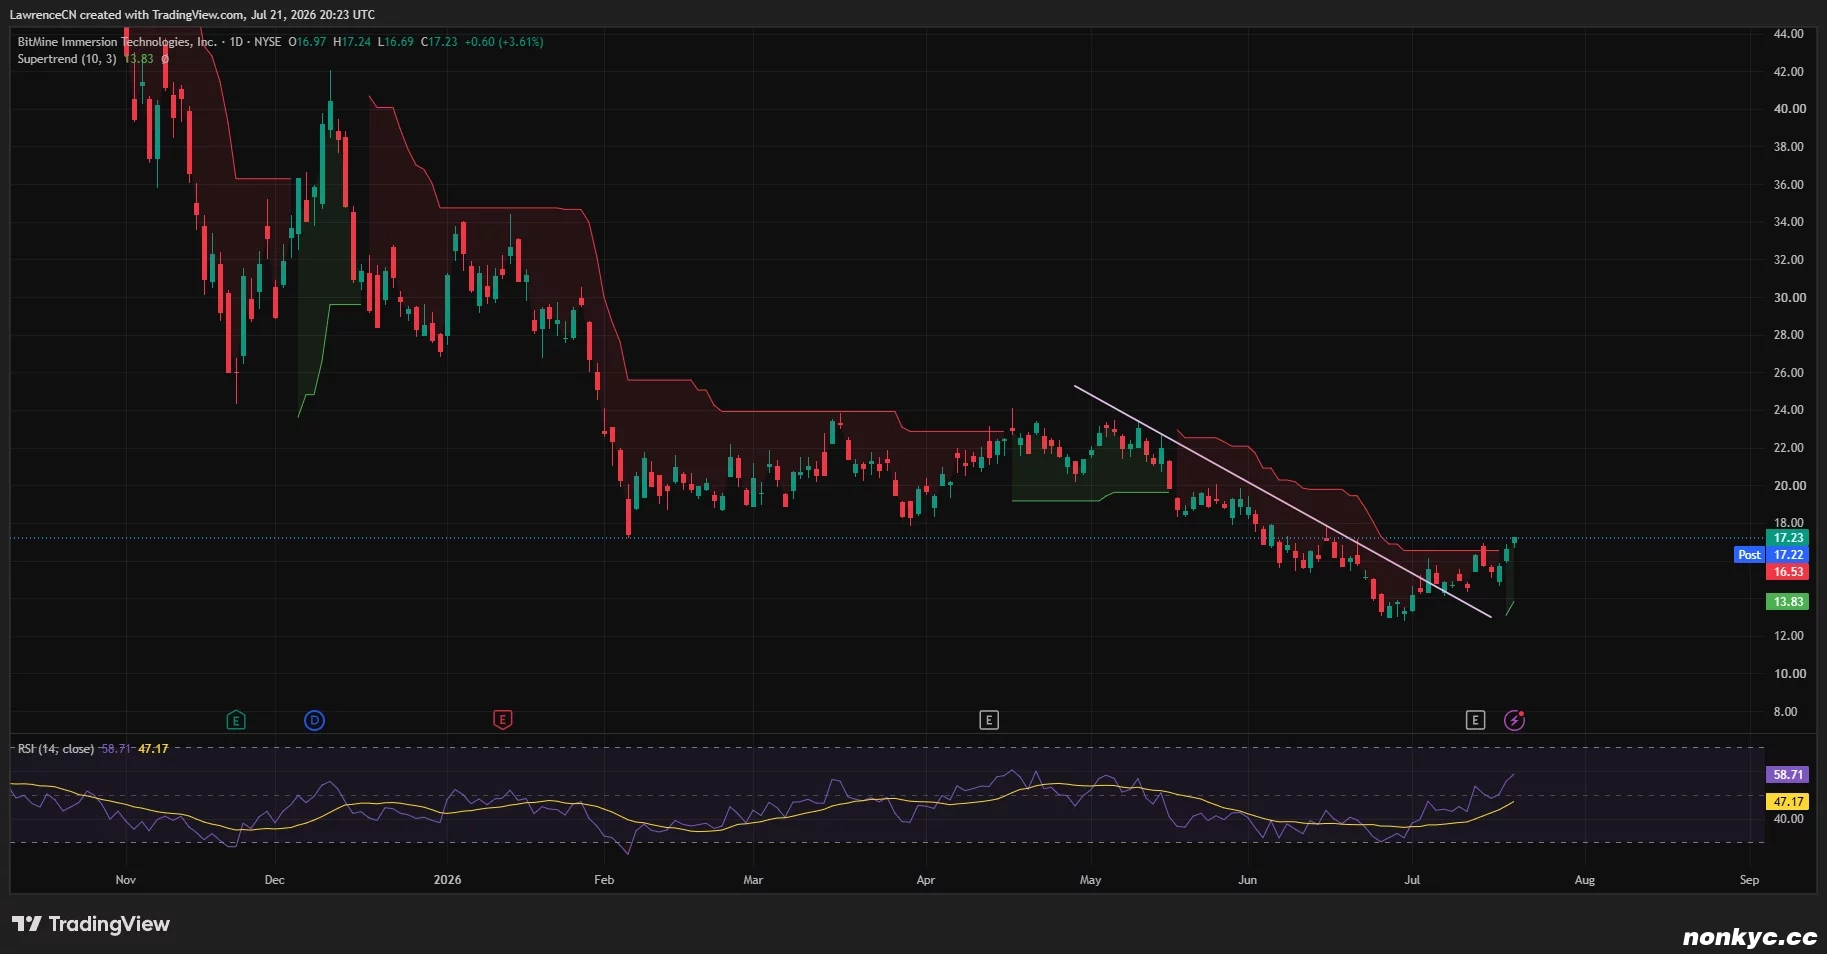This screenshot has width=1827, height=954.
Task: Click the blue dividend D marker
Action: 314,720
